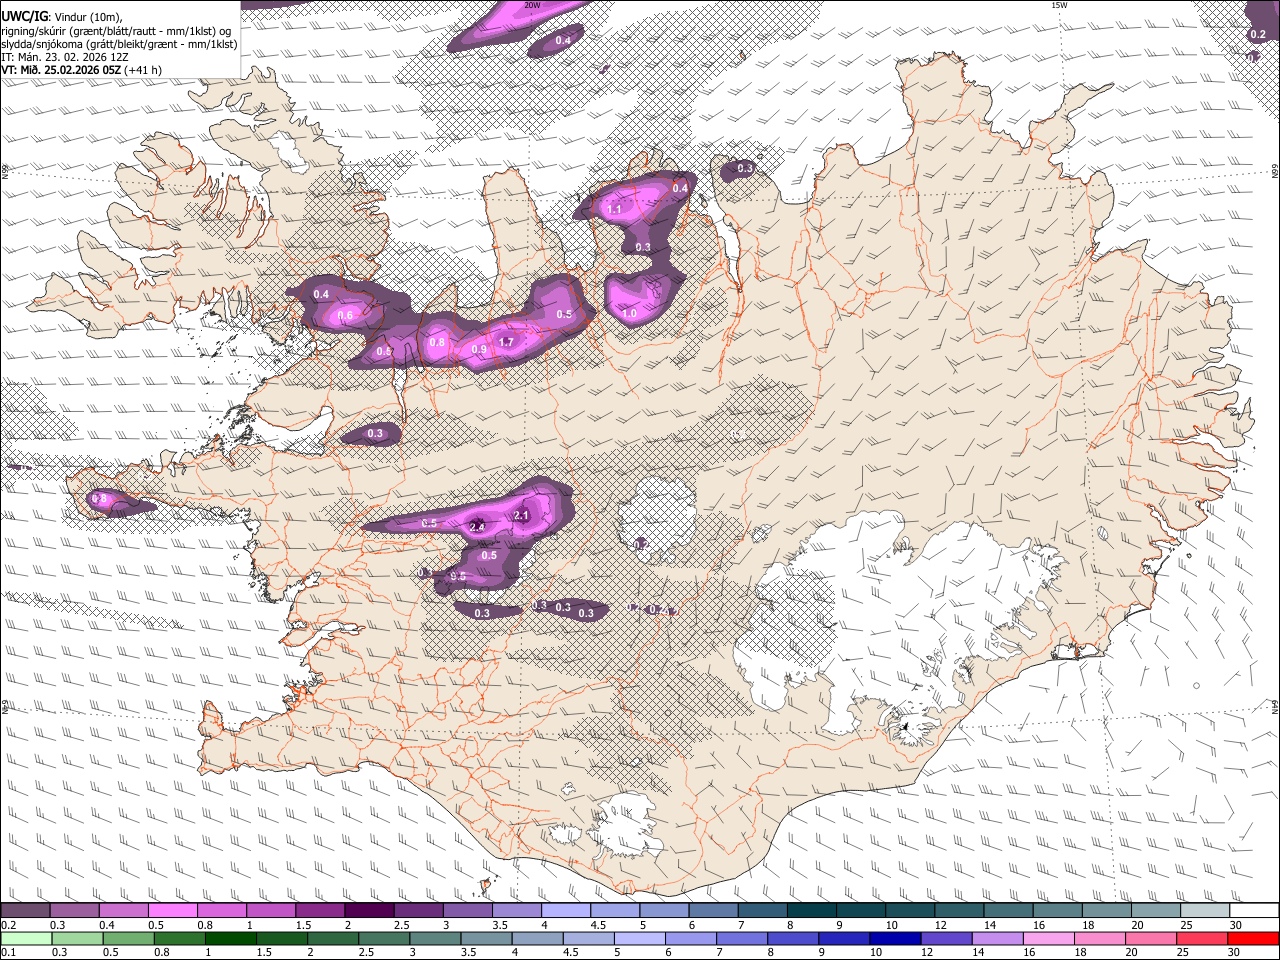Select the IT: Mán. 23. 02. 2026 12Z line
1280x960 pixels.
(65, 57)
